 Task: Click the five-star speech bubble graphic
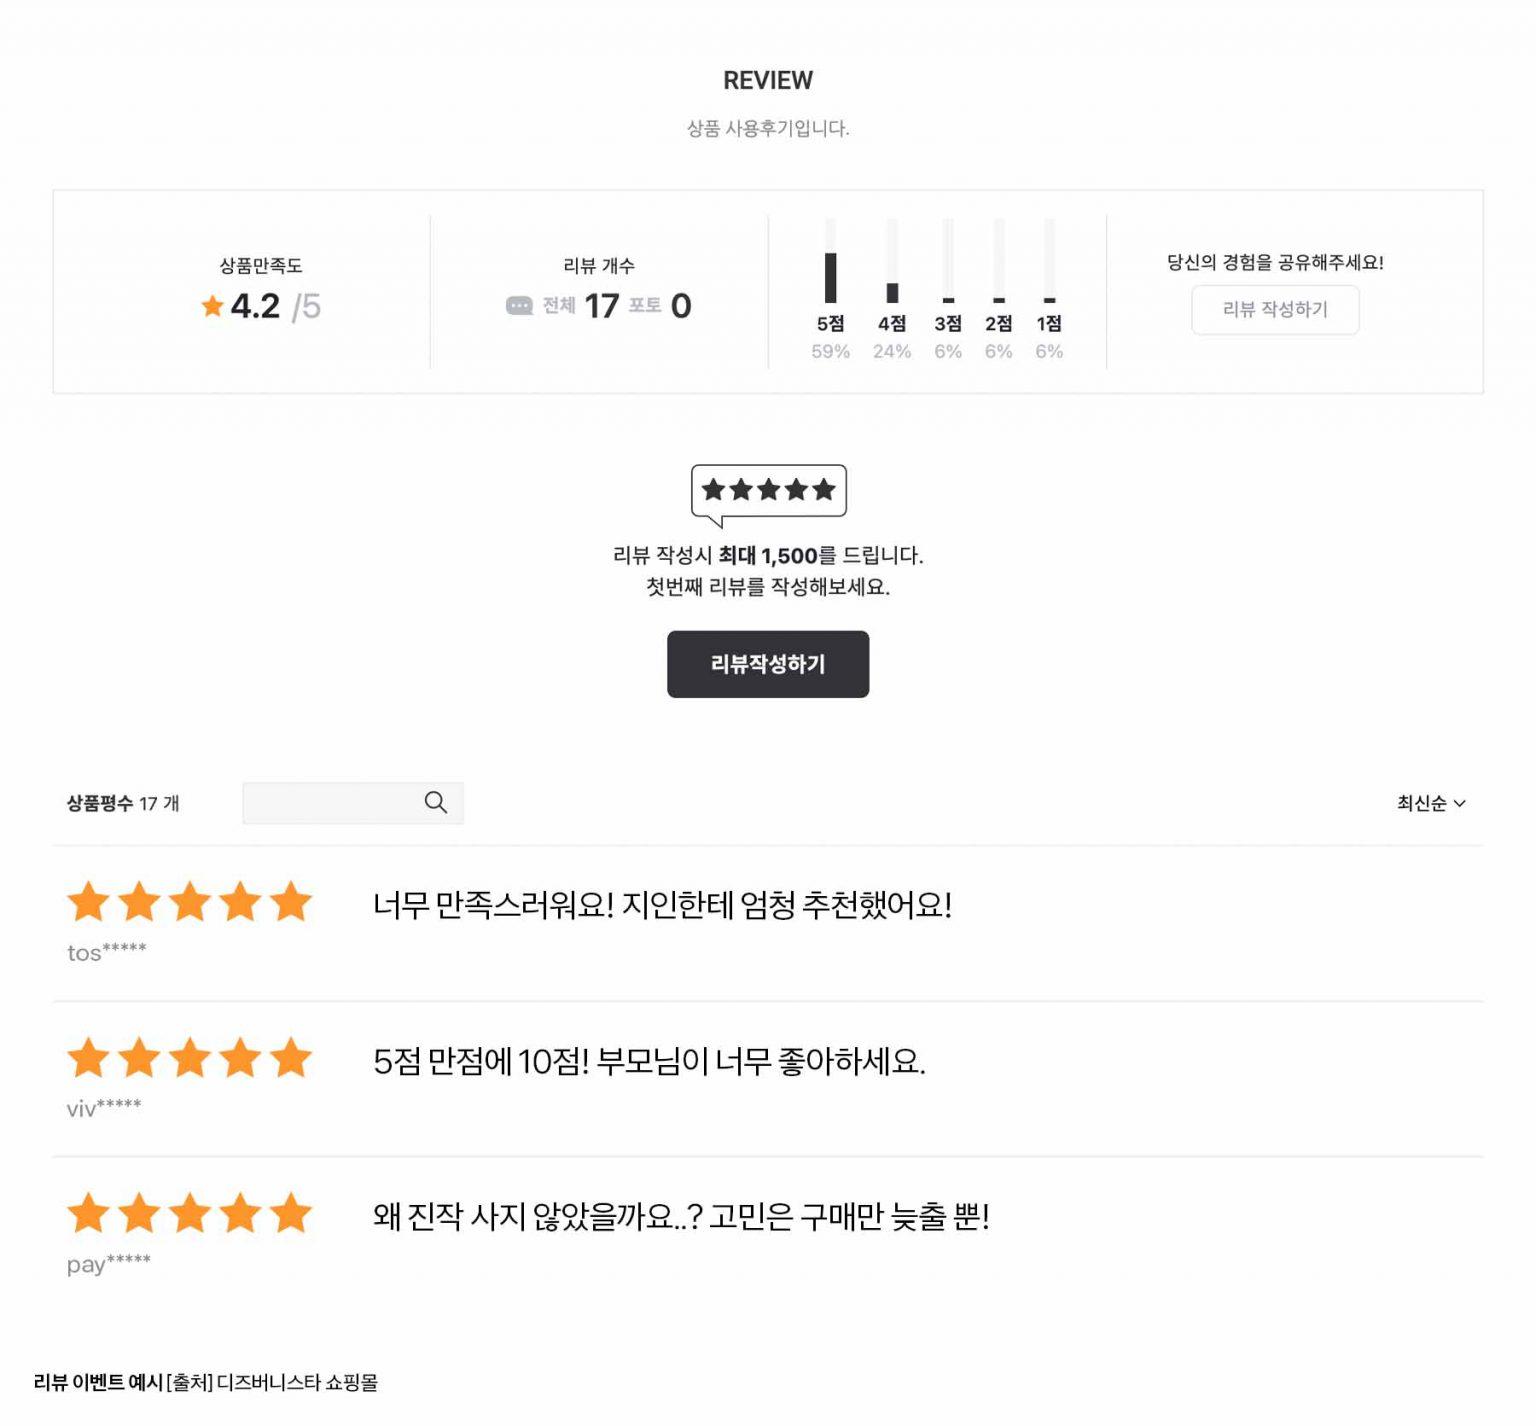(768, 491)
